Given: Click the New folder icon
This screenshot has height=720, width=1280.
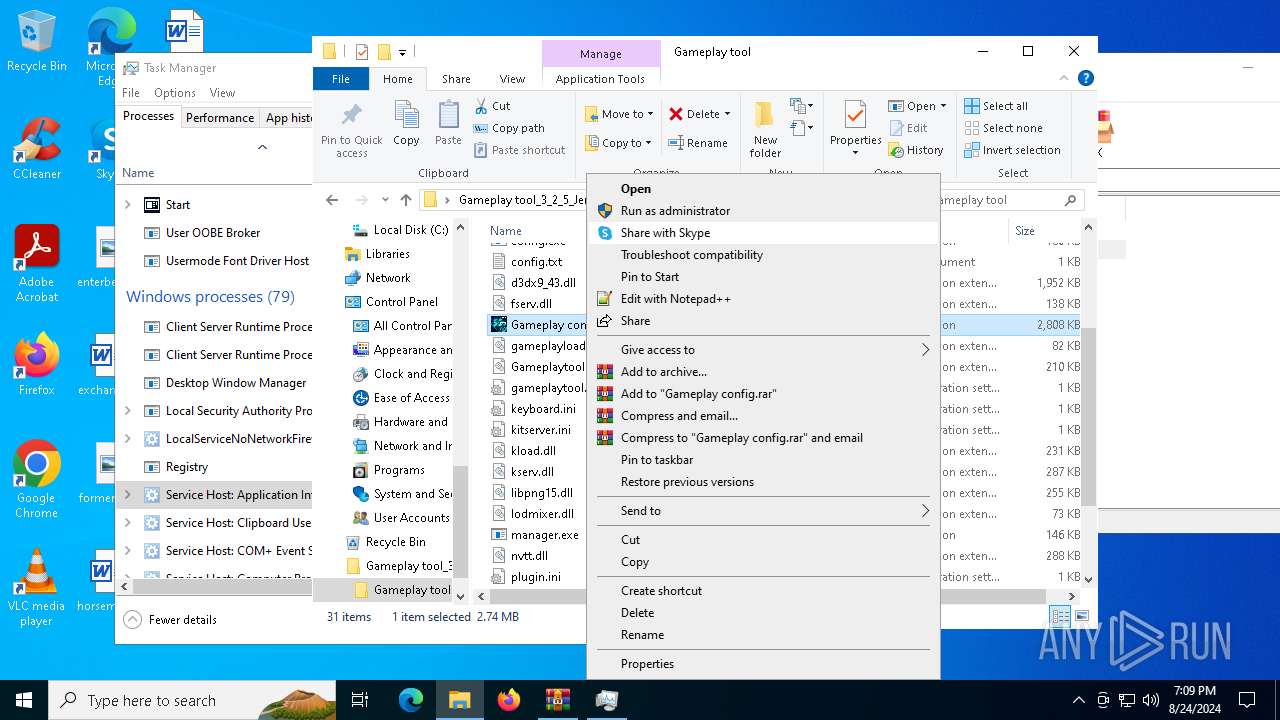Looking at the screenshot, I should [x=765, y=128].
